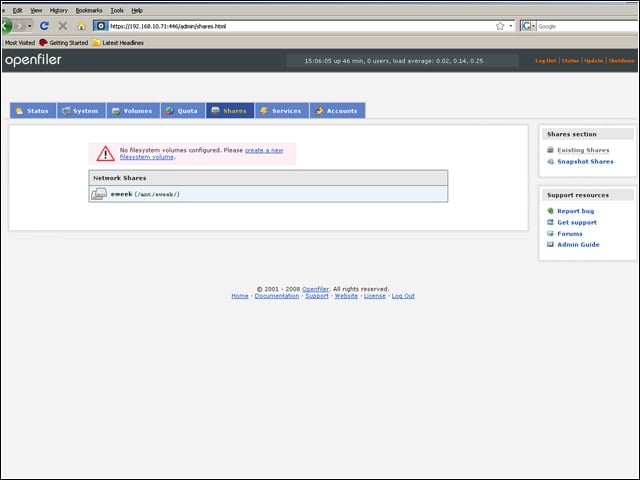The width and height of the screenshot is (640, 480).
Task: Select the Shares tab
Action: tap(230, 111)
